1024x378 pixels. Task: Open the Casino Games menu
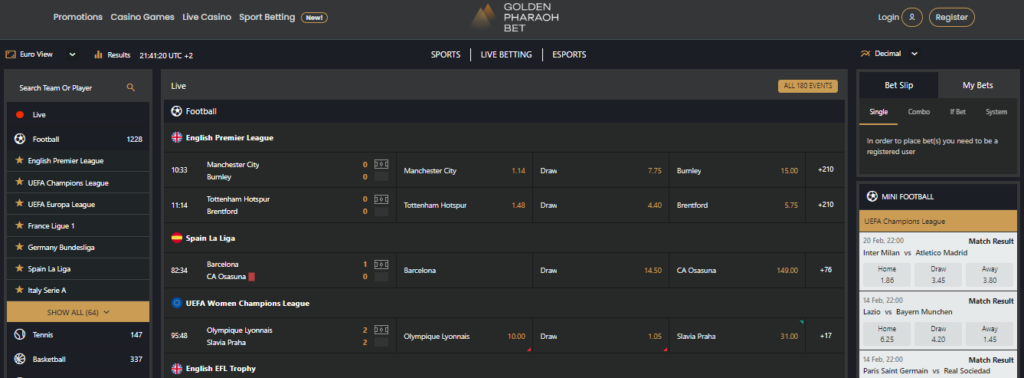142,18
